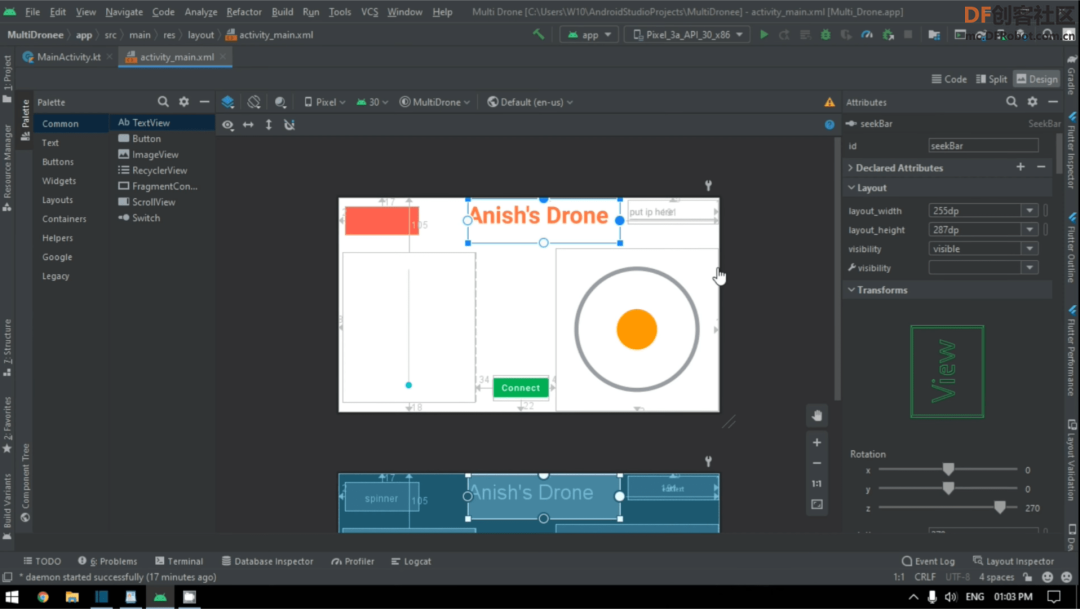The height and width of the screenshot is (609, 1080).
Task: Switch to Code view mode
Action: [948, 79]
